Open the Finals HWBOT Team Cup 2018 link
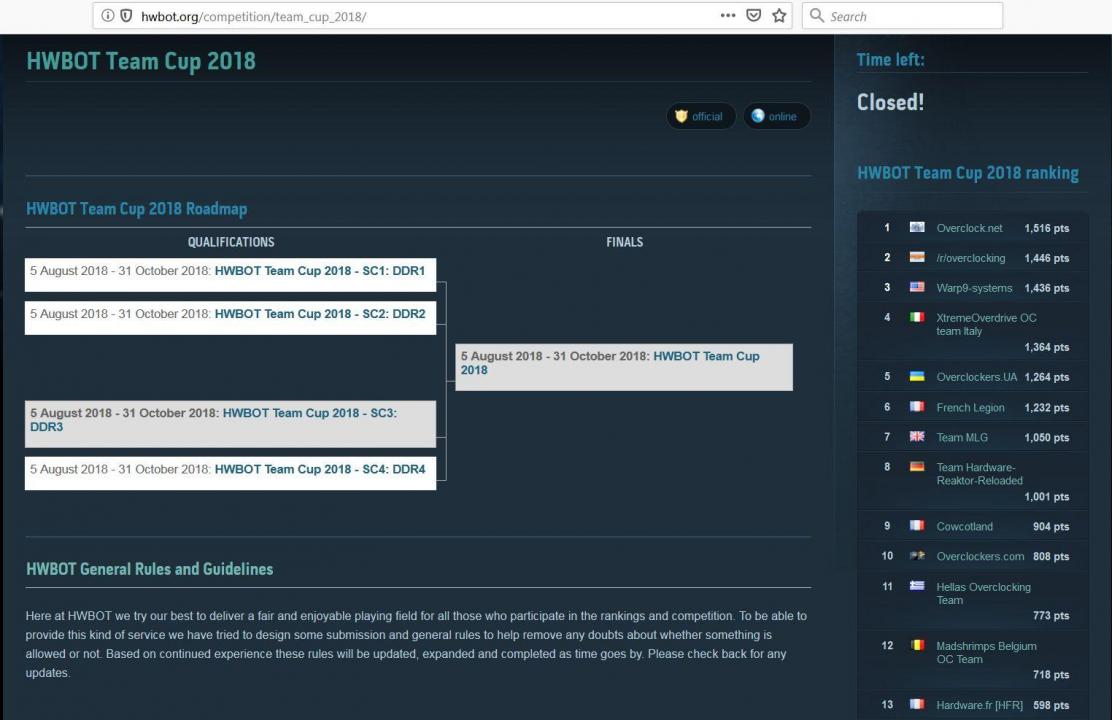Image resolution: width=1112 pixels, height=720 pixels. [x=610, y=363]
